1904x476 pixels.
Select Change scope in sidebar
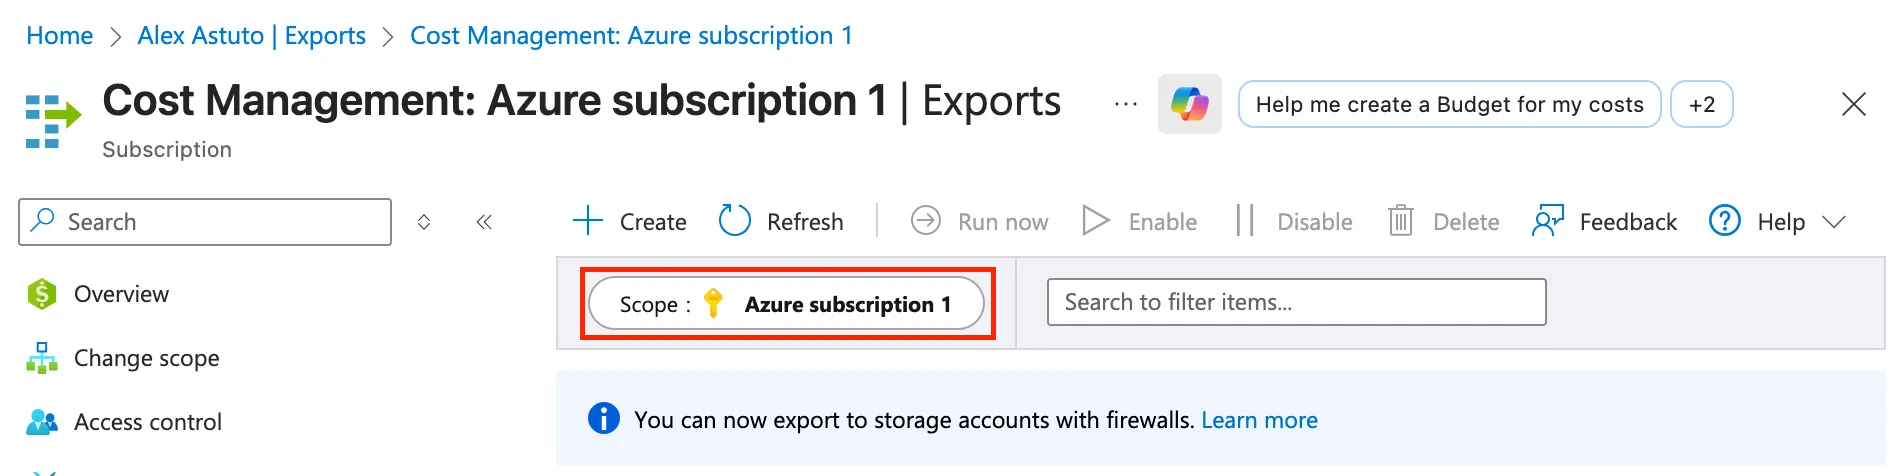pos(146,358)
